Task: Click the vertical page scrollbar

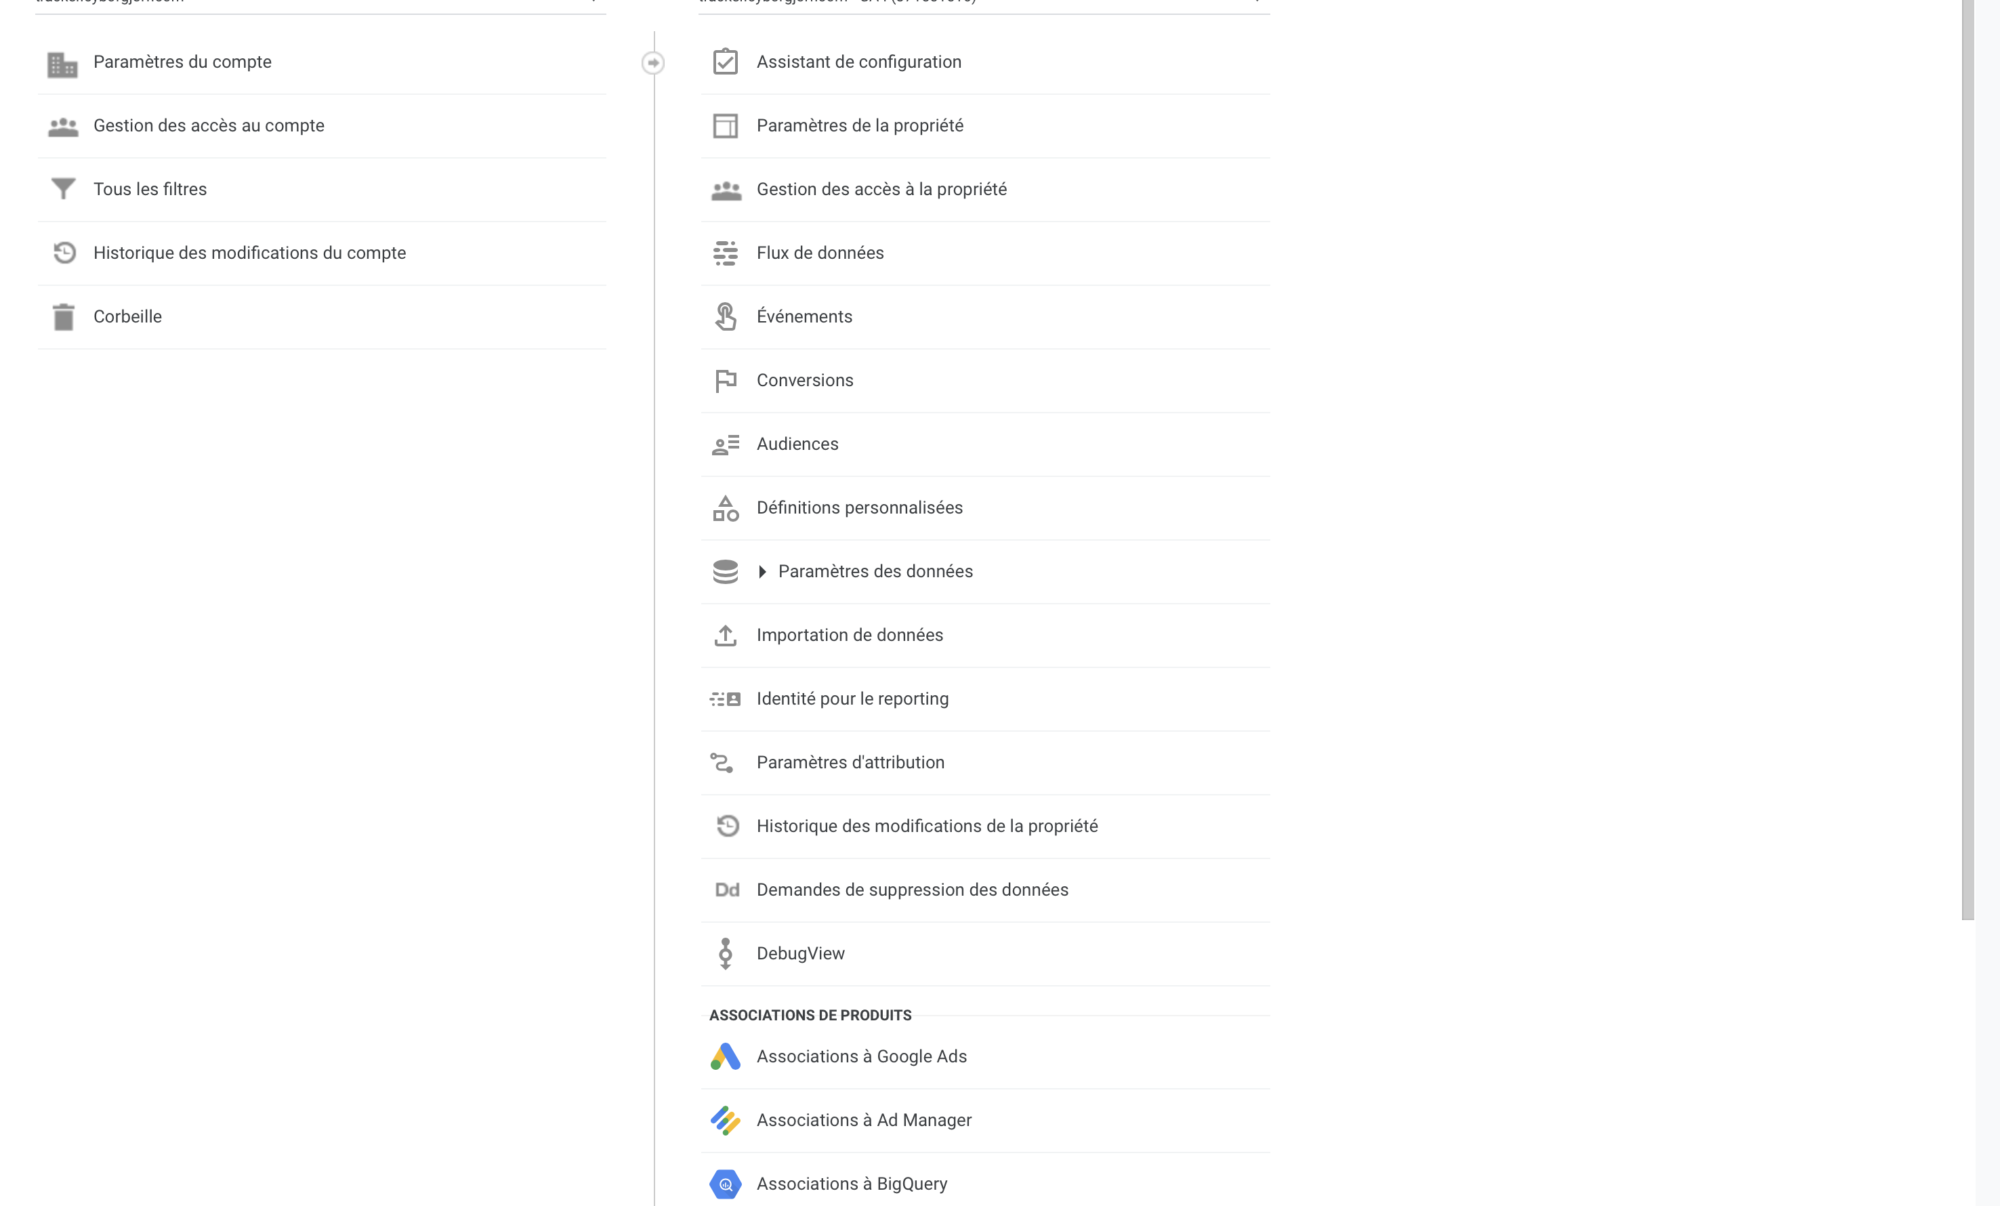Action: [x=1968, y=460]
